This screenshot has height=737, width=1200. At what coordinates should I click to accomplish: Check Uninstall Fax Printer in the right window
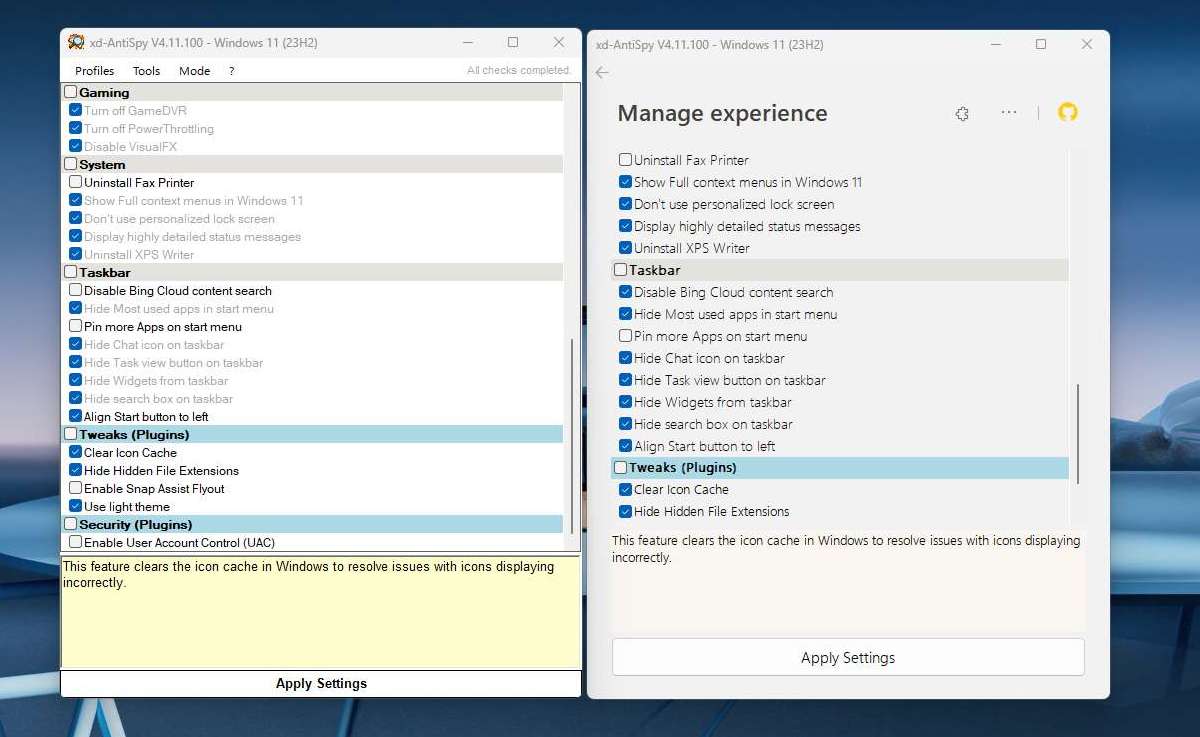(625, 160)
